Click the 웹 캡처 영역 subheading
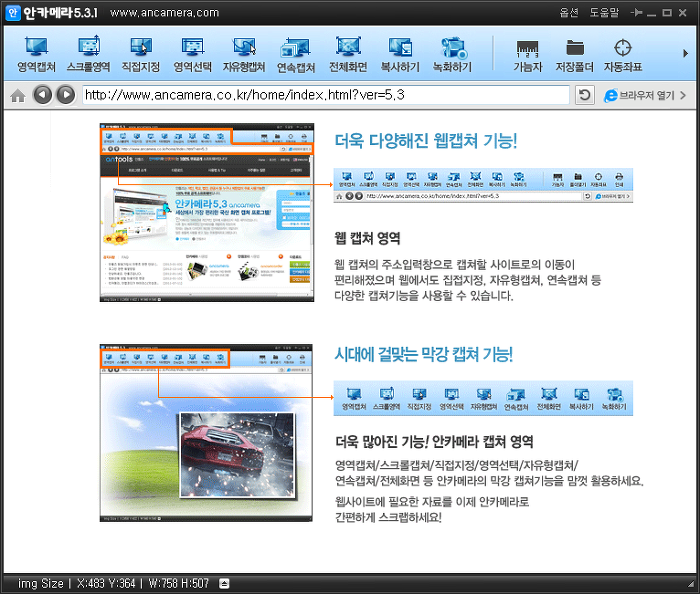Image resolution: width=700 pixels, height=594 pixels. click(x=367, y=238)
